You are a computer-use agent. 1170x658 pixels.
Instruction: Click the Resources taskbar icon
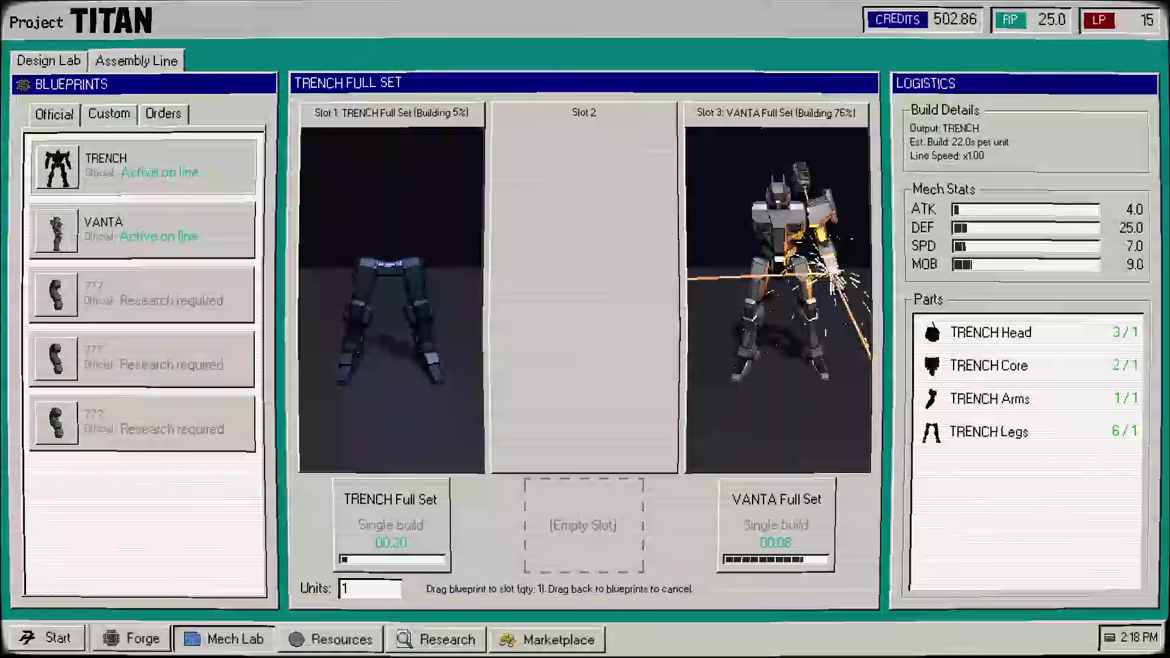[x=296, y=639]
